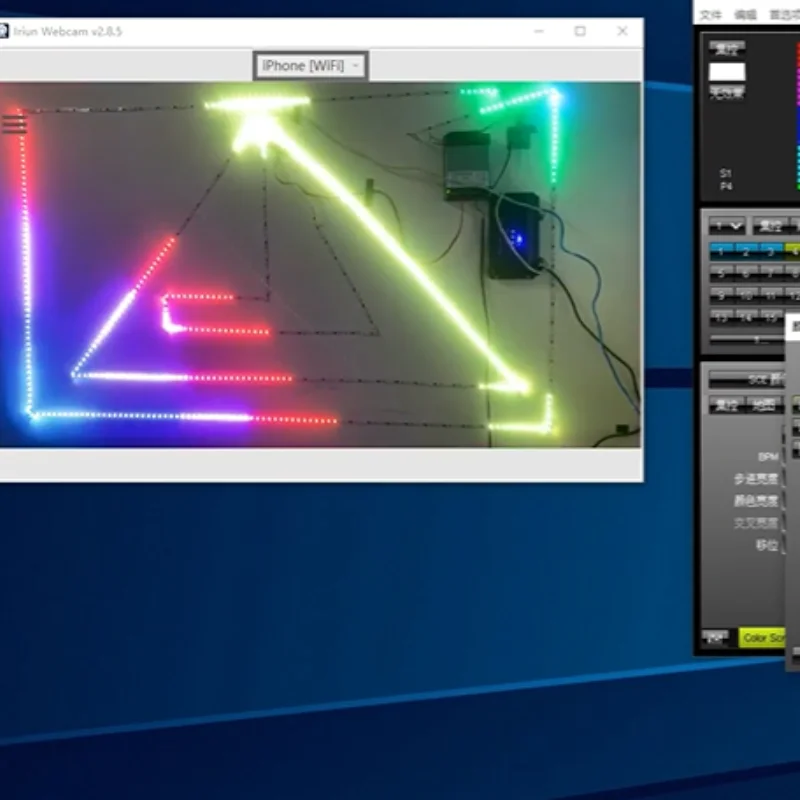
Task: Open the 文件 menu in the lighting software
Action: click(710, 15)
